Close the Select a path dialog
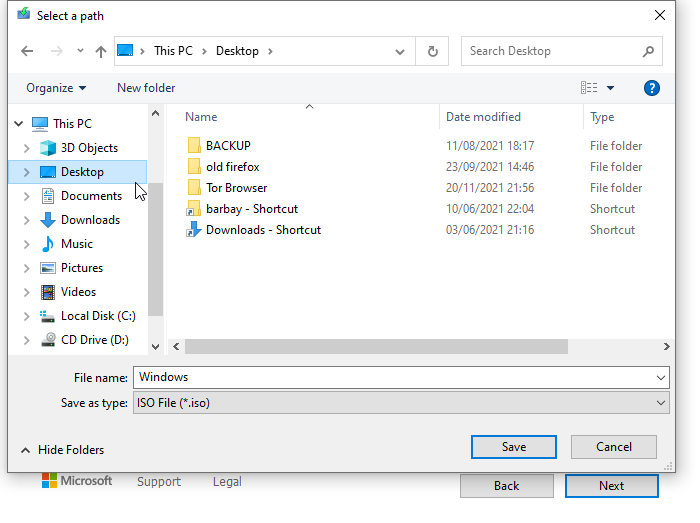 (659, 15)
